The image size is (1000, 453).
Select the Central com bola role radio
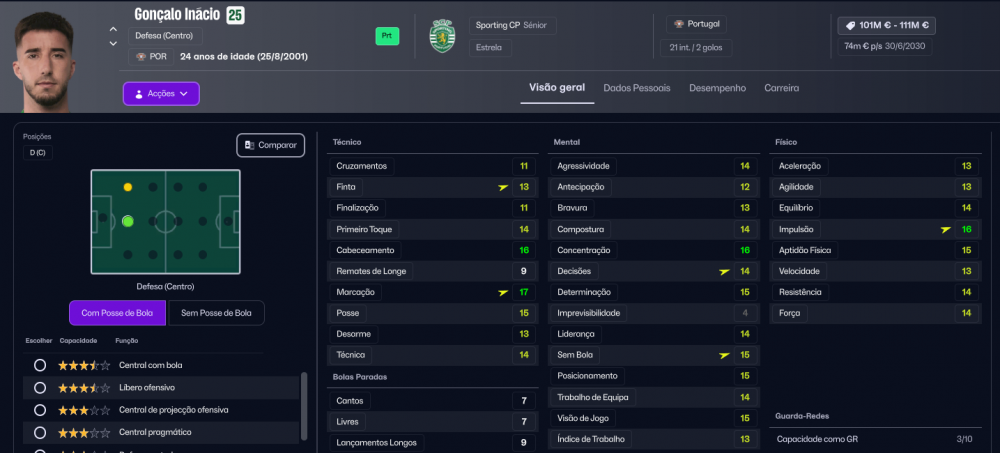tap(40, 366)
